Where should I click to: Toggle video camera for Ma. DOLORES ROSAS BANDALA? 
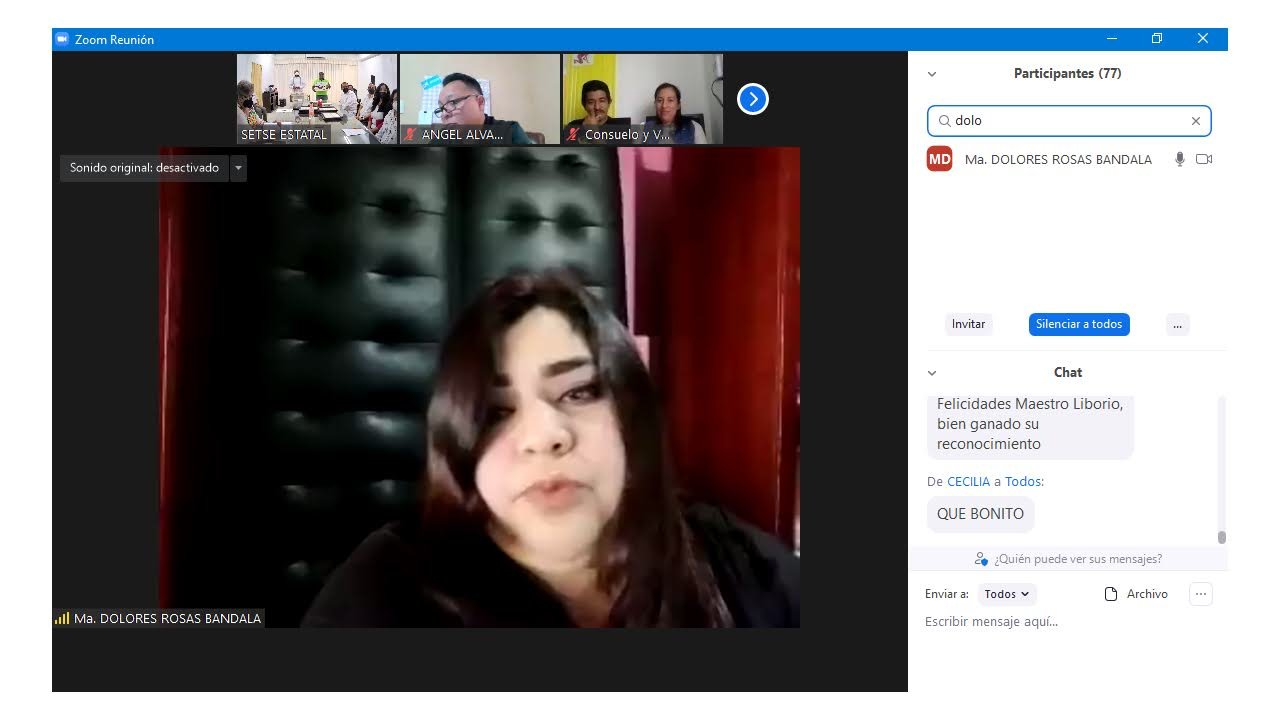coord(1204,159)
